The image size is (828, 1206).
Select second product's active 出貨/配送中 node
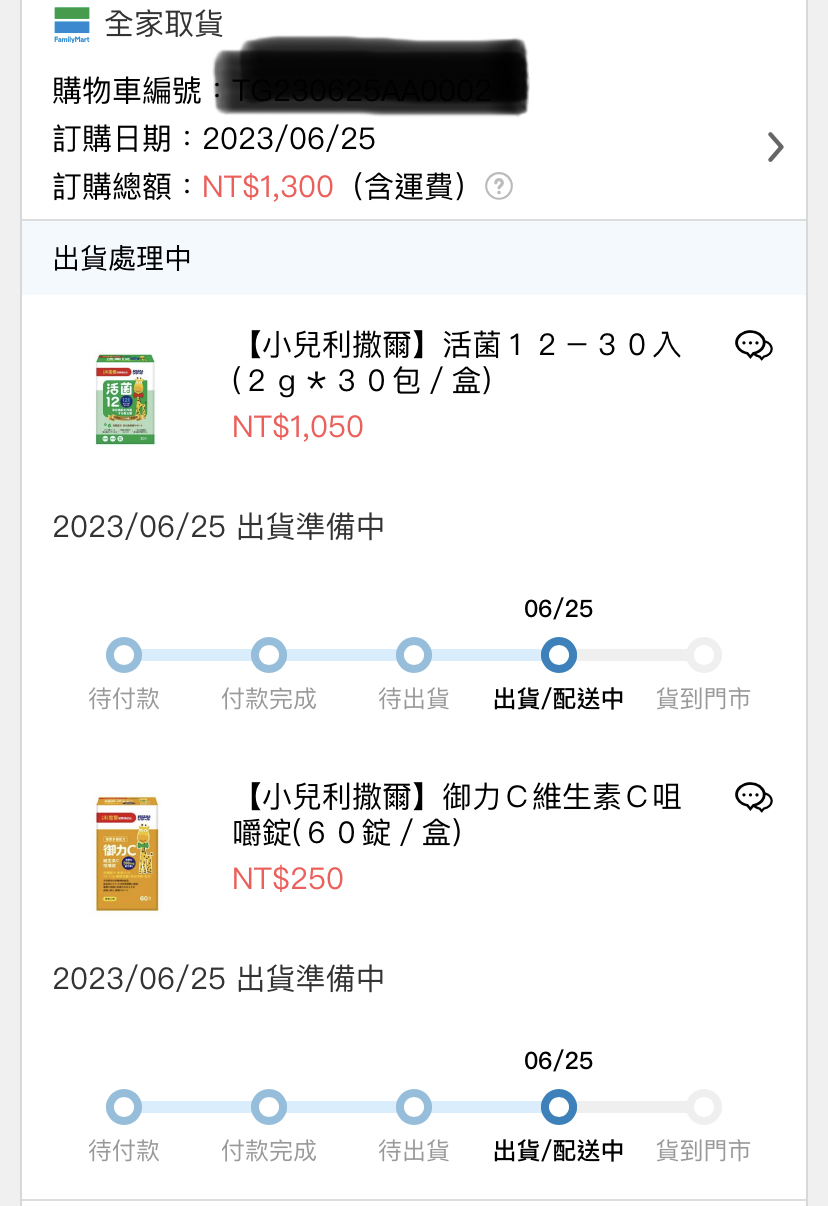559,1108
